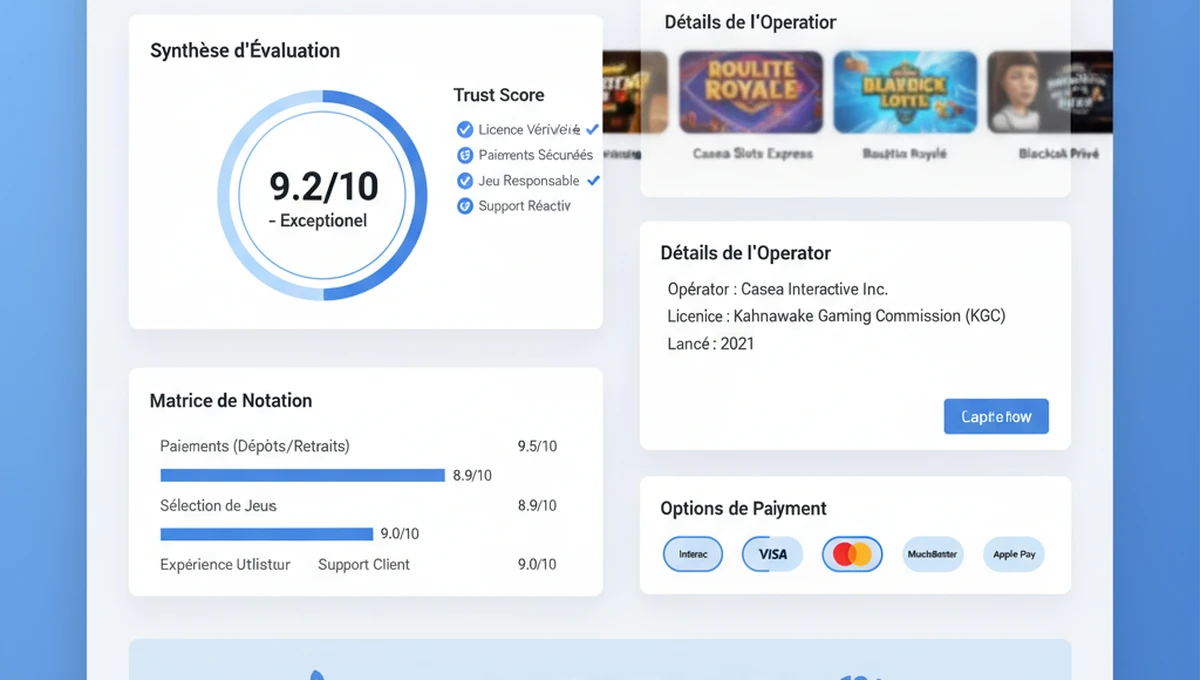Choose the Mastercard logo badge
This screenshot has width=1200, height=680.
(852, 553)
